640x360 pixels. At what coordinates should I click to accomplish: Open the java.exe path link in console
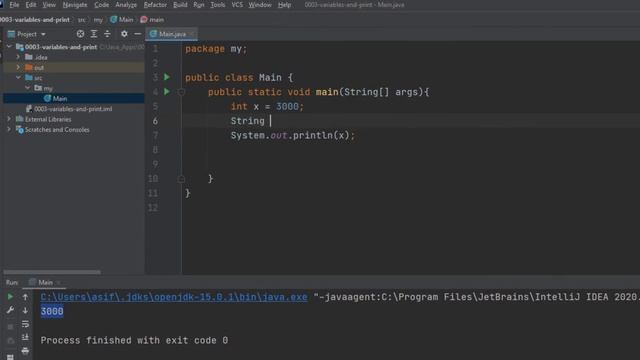[174, 297]
